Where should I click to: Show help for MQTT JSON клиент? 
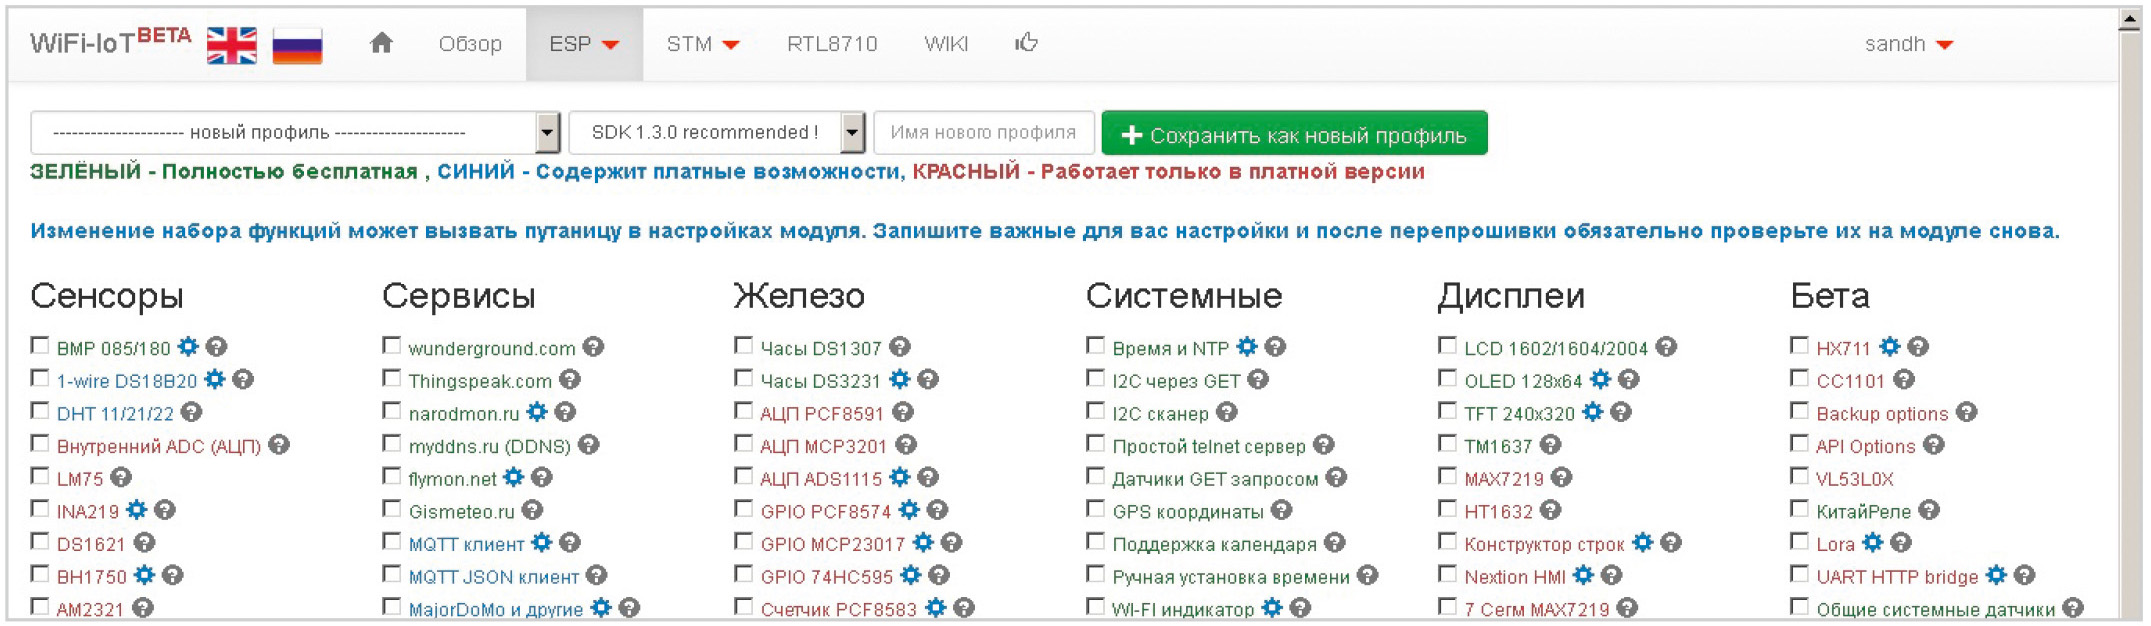(597, 575)
